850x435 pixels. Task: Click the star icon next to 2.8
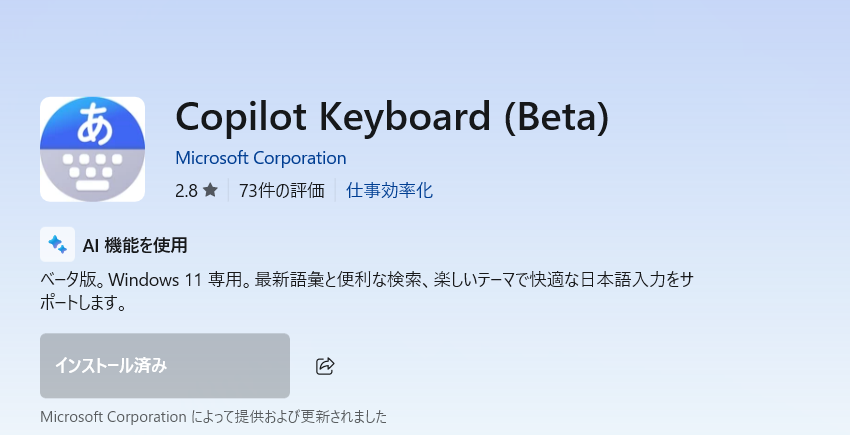(210, 190)
